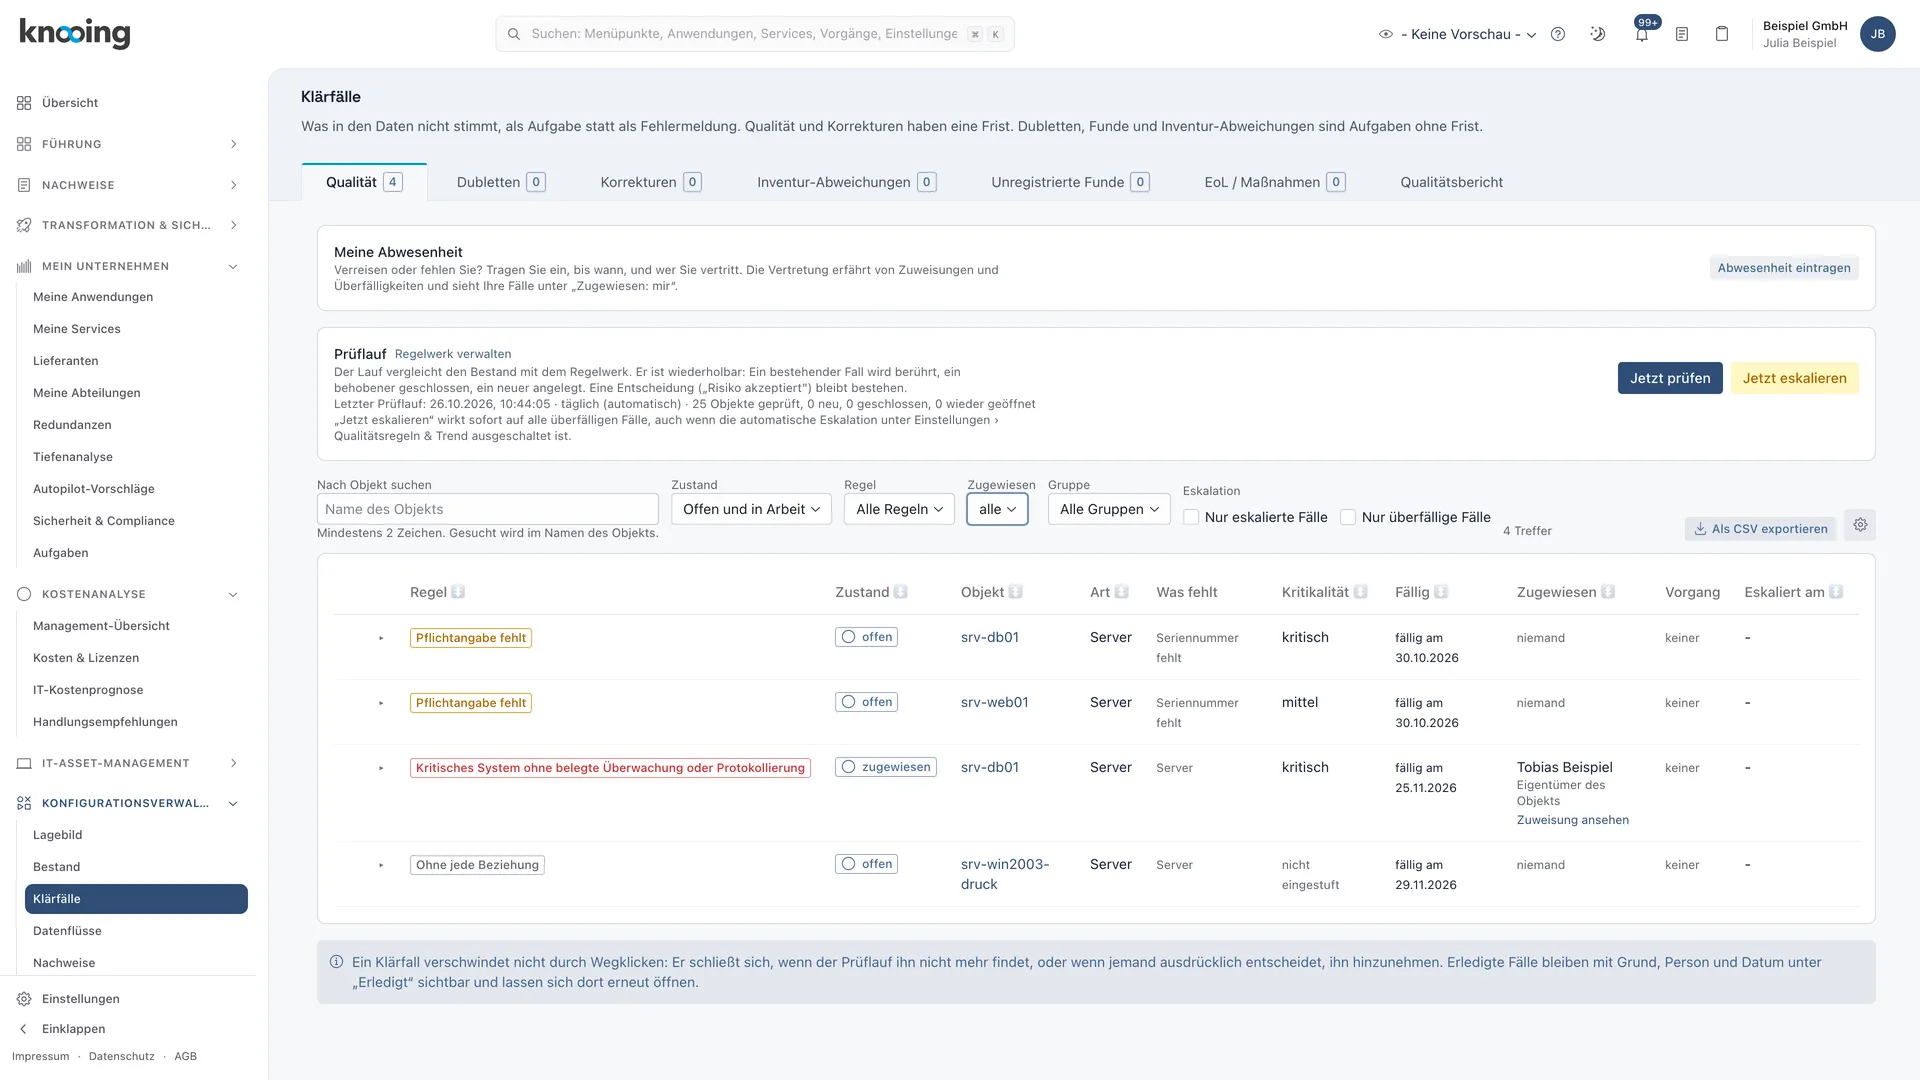Open the Zustand filter dropdown
This screenshot has width=1920, height=1080.
click(x=751, y=509)
